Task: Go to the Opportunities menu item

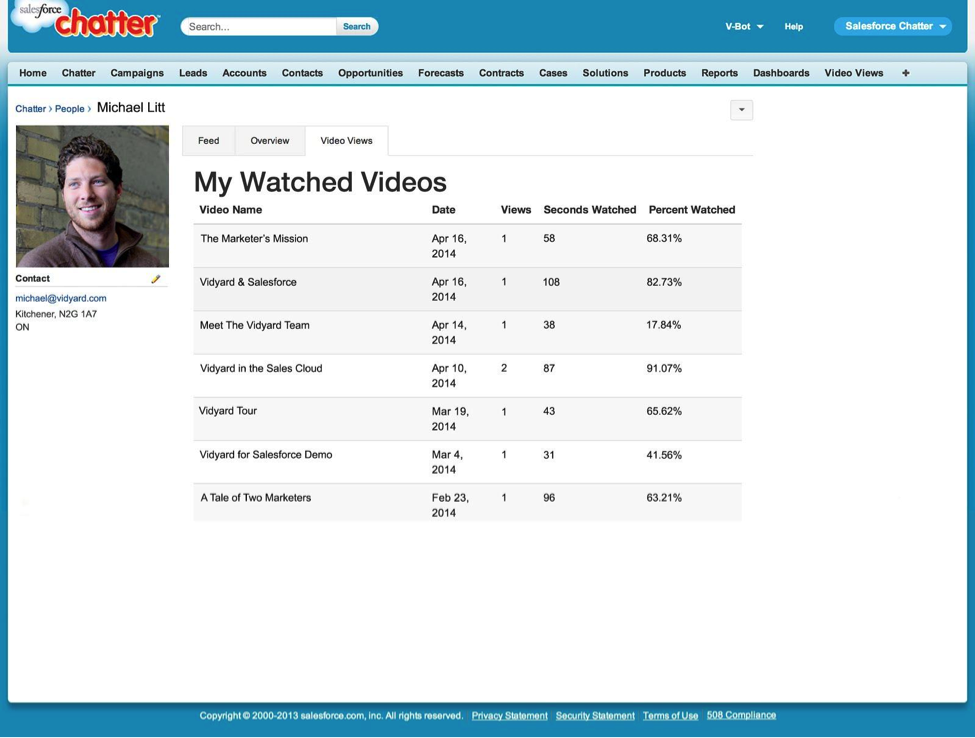Action: (x=370, y=73)
